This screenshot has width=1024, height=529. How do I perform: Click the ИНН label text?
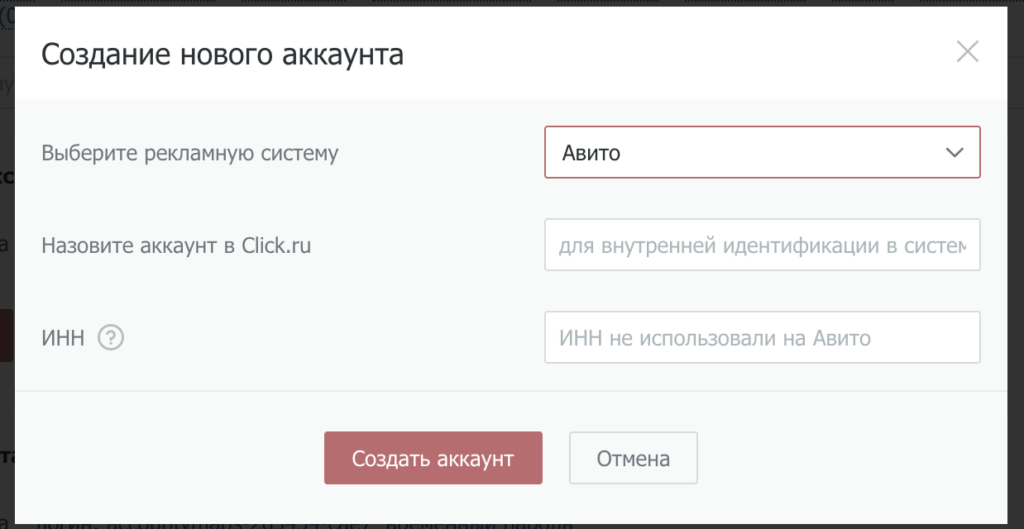63,338
